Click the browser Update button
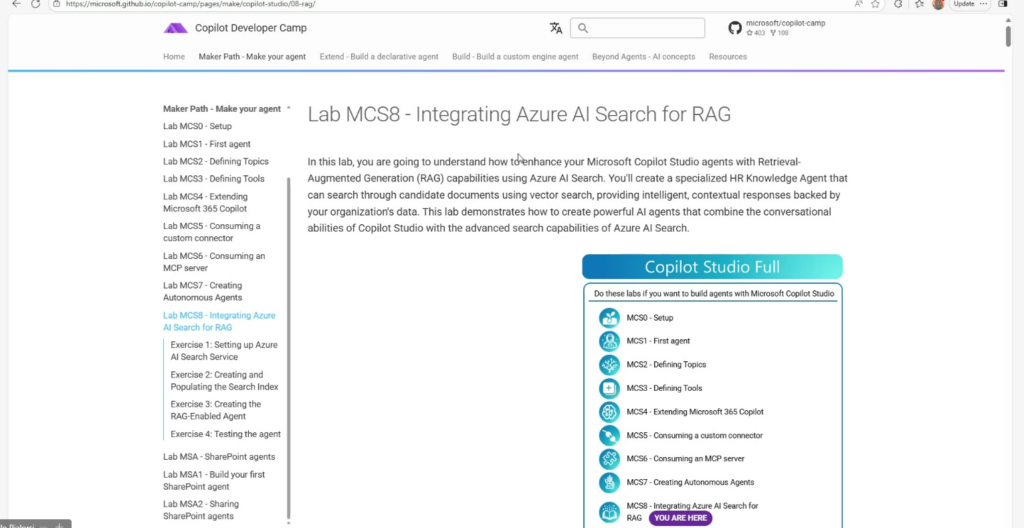The height and width of the screenshot is (528, 1024). (964, 4)
